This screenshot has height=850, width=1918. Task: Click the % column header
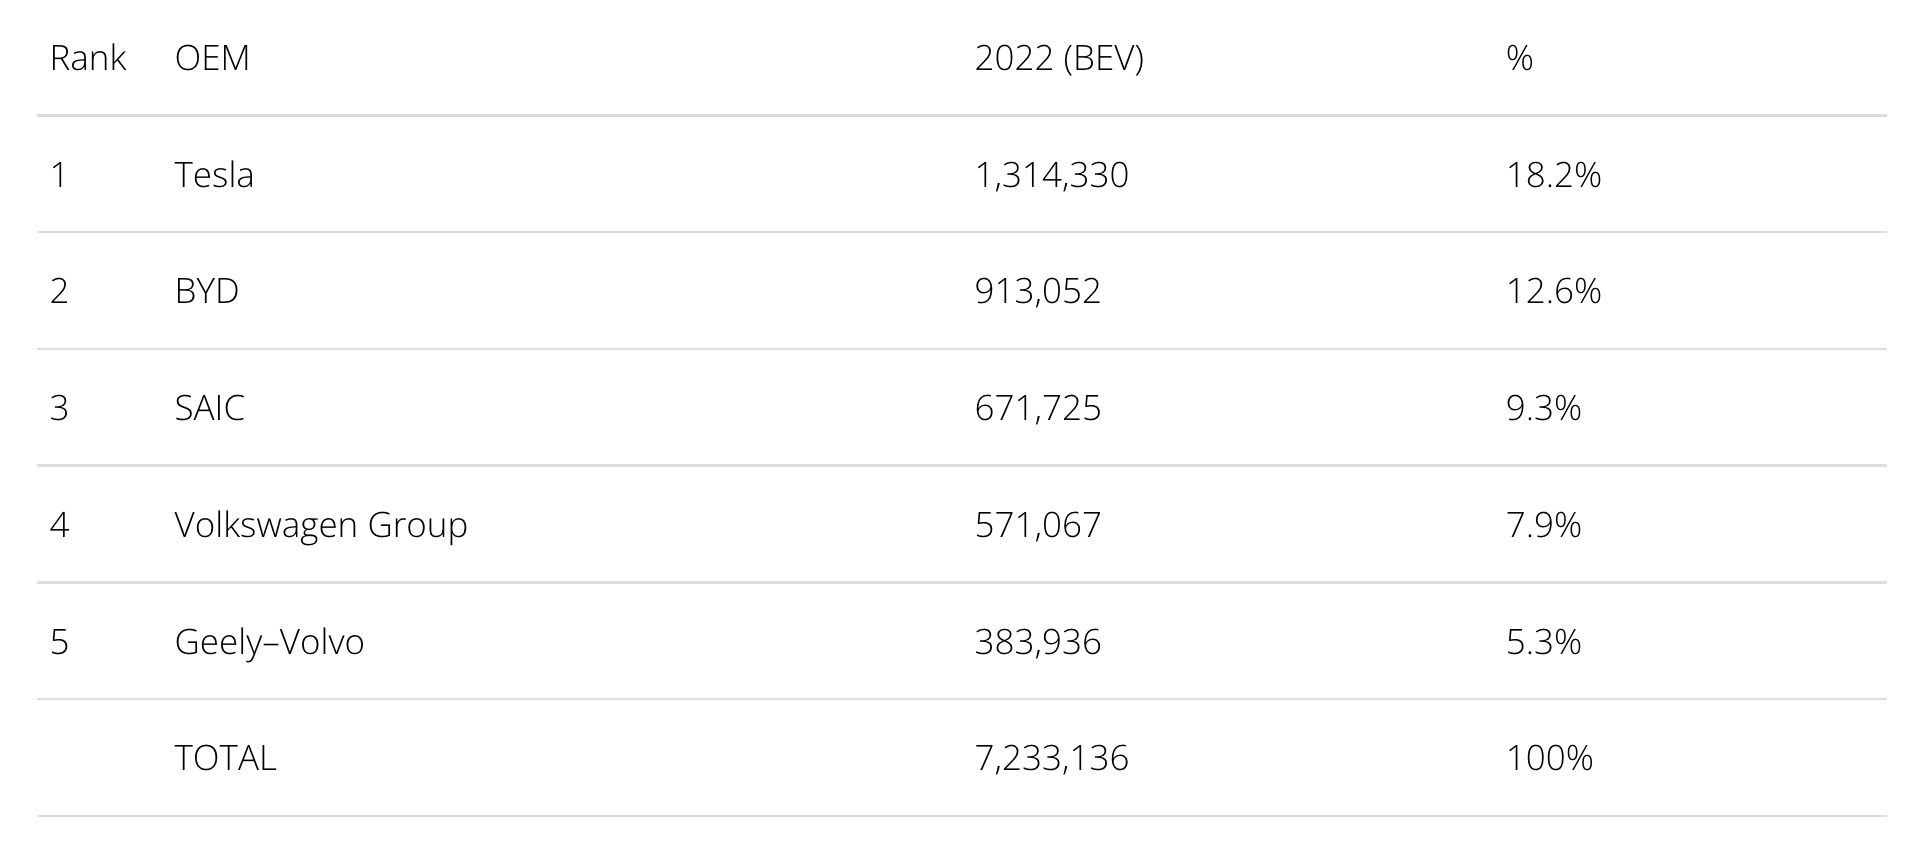(x=1519, y=58)
